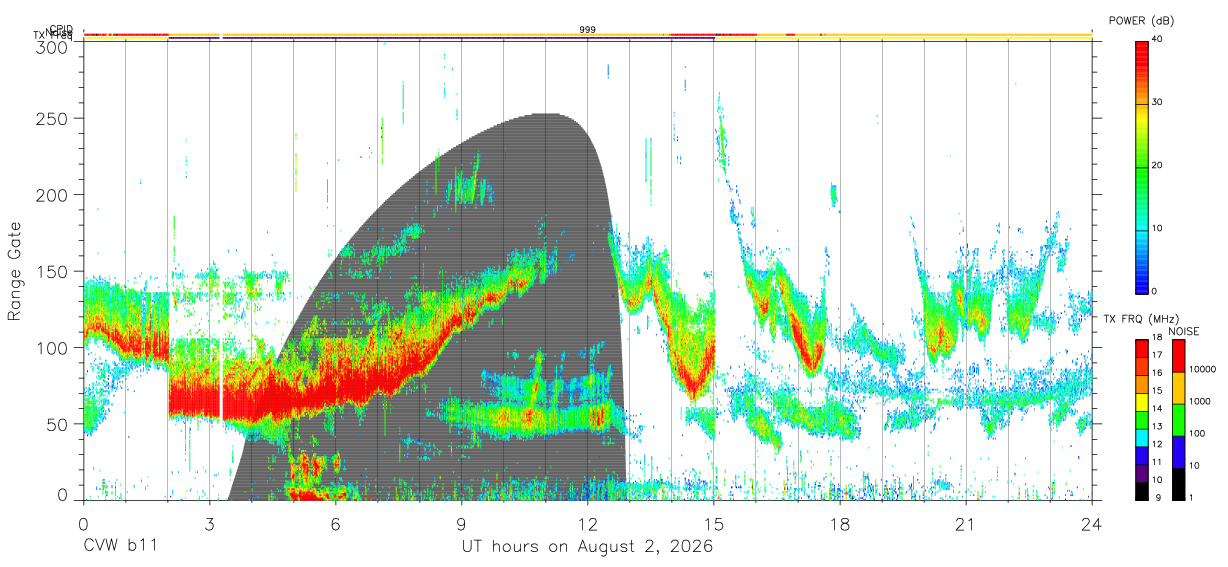Image resolution: width=1228 pixels, height=567 pixels.
Task: Click the 40 label on the power colorbar
Action: tap(1158, 40)
